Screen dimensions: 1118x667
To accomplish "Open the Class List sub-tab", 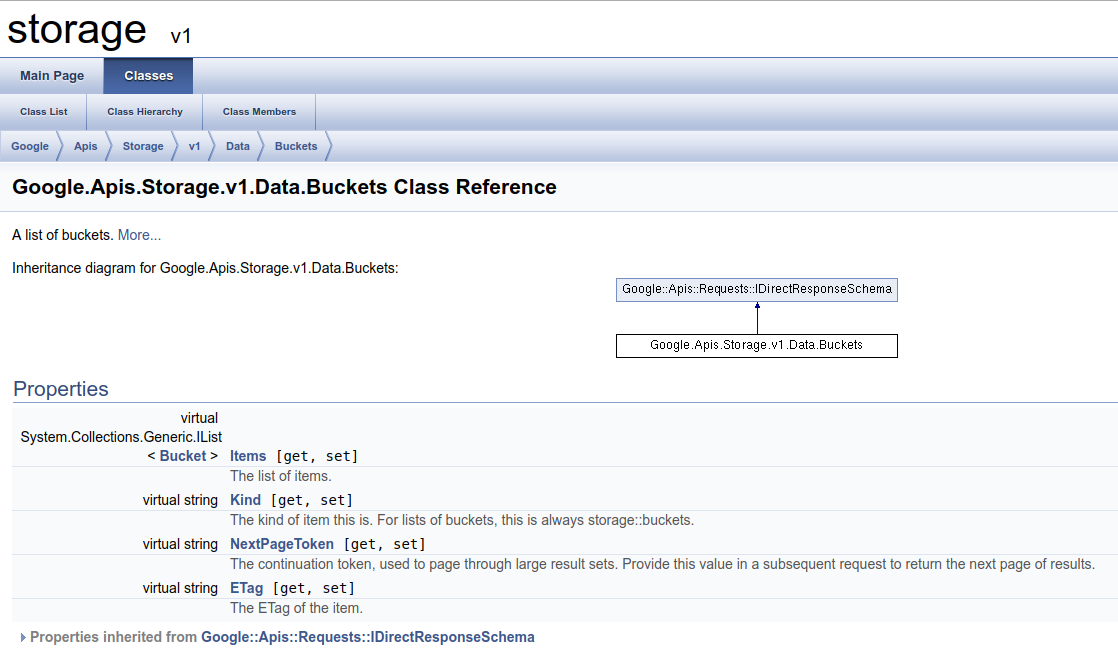I will (x=43, y=112).
